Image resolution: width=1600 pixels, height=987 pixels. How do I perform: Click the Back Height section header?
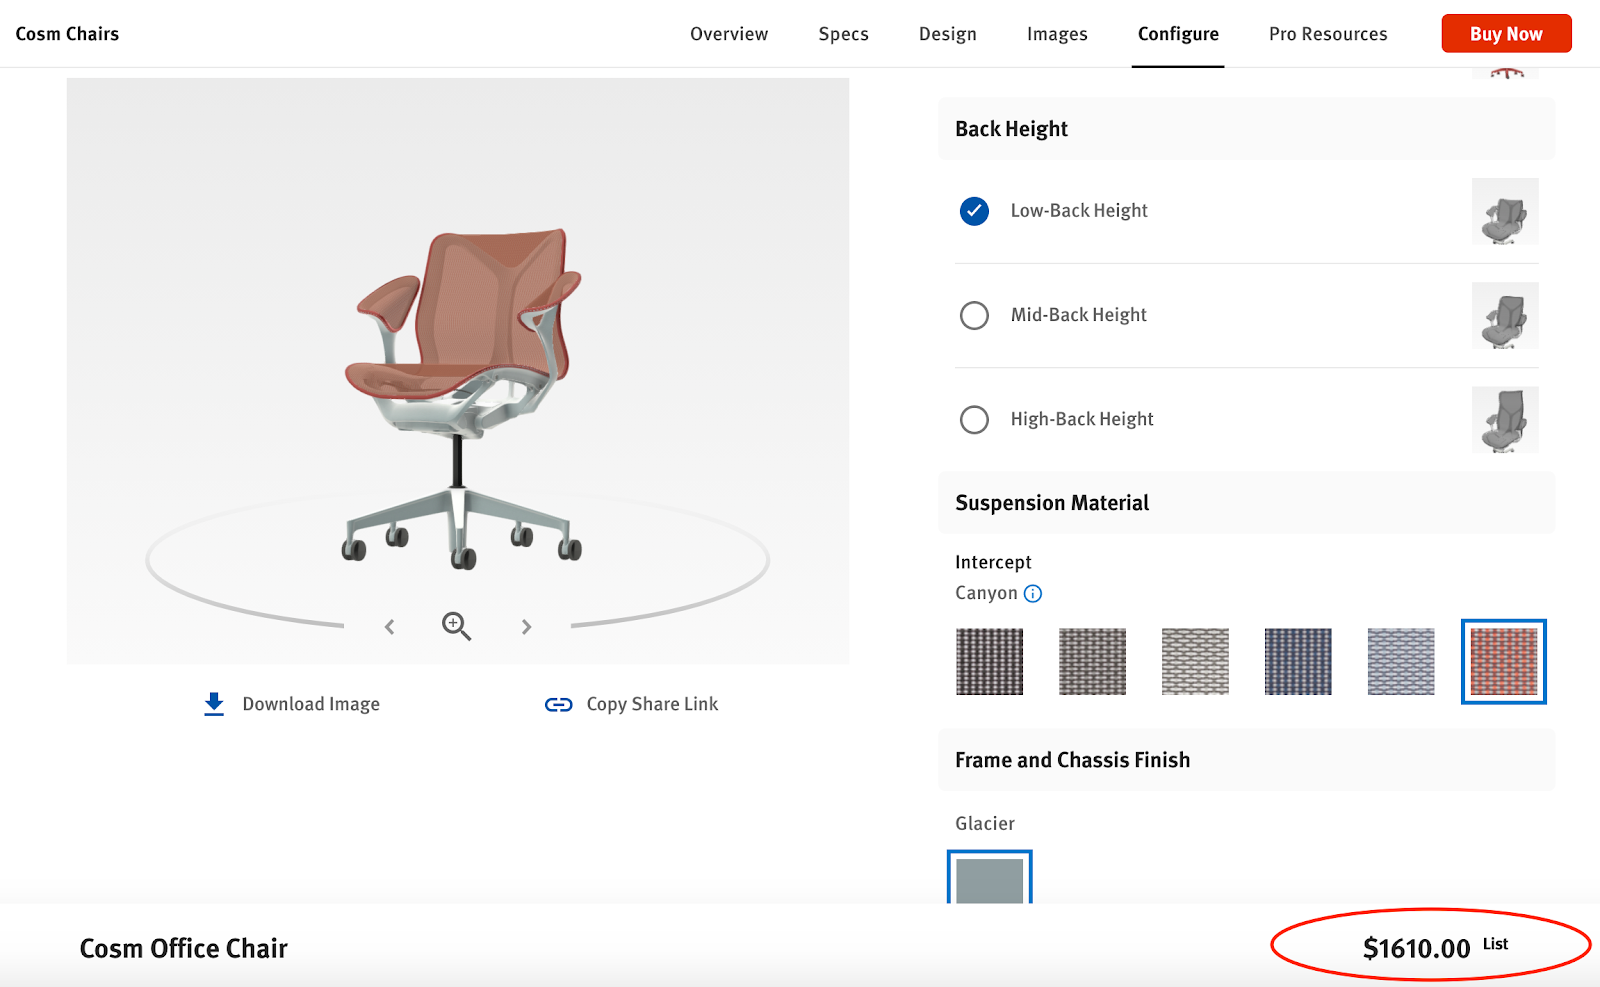point(1246,129)
